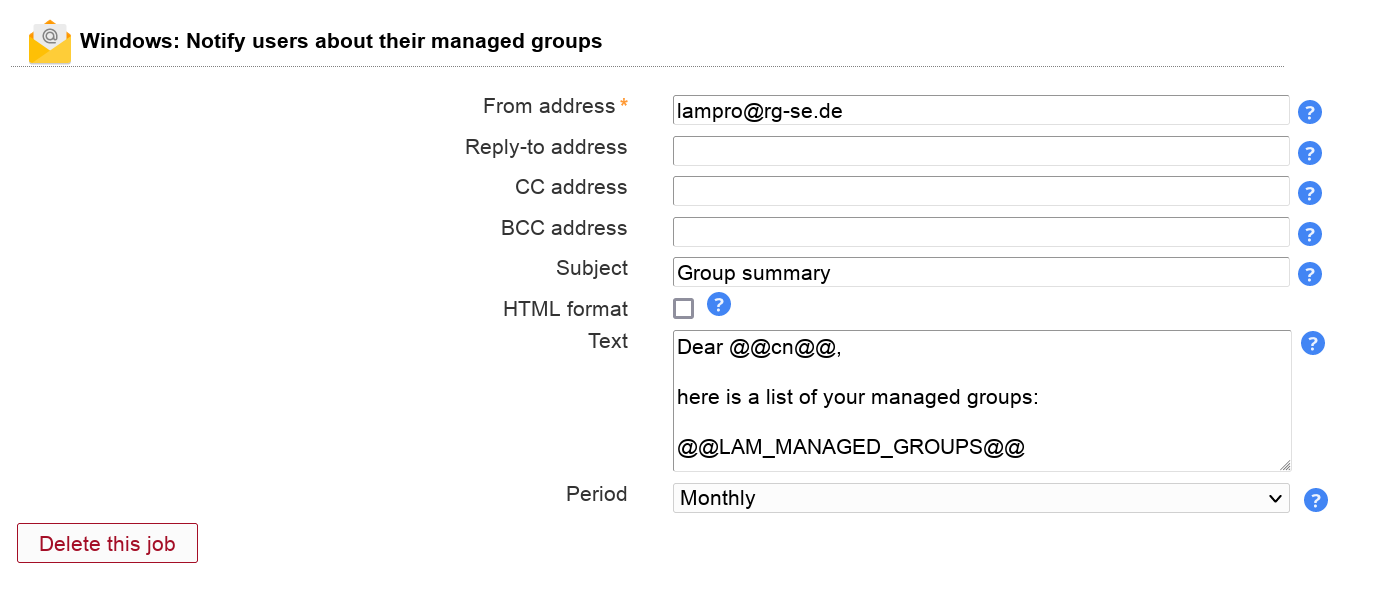Click into the Reply-to address field
This screenshot has width=1382, height=599.
tap(980, 151)
